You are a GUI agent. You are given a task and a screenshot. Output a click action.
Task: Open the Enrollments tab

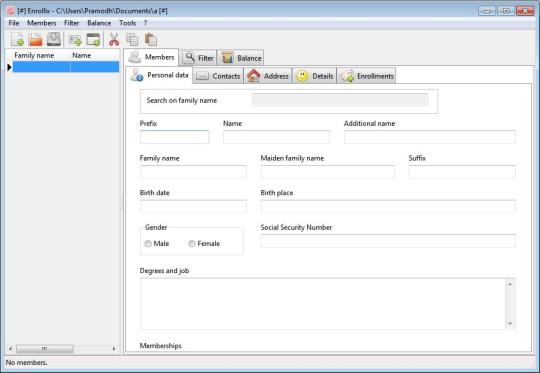[x=366, y=76]
